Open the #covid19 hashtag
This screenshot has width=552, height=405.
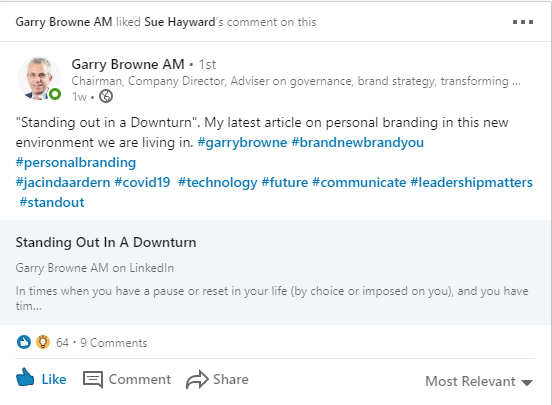142,182
